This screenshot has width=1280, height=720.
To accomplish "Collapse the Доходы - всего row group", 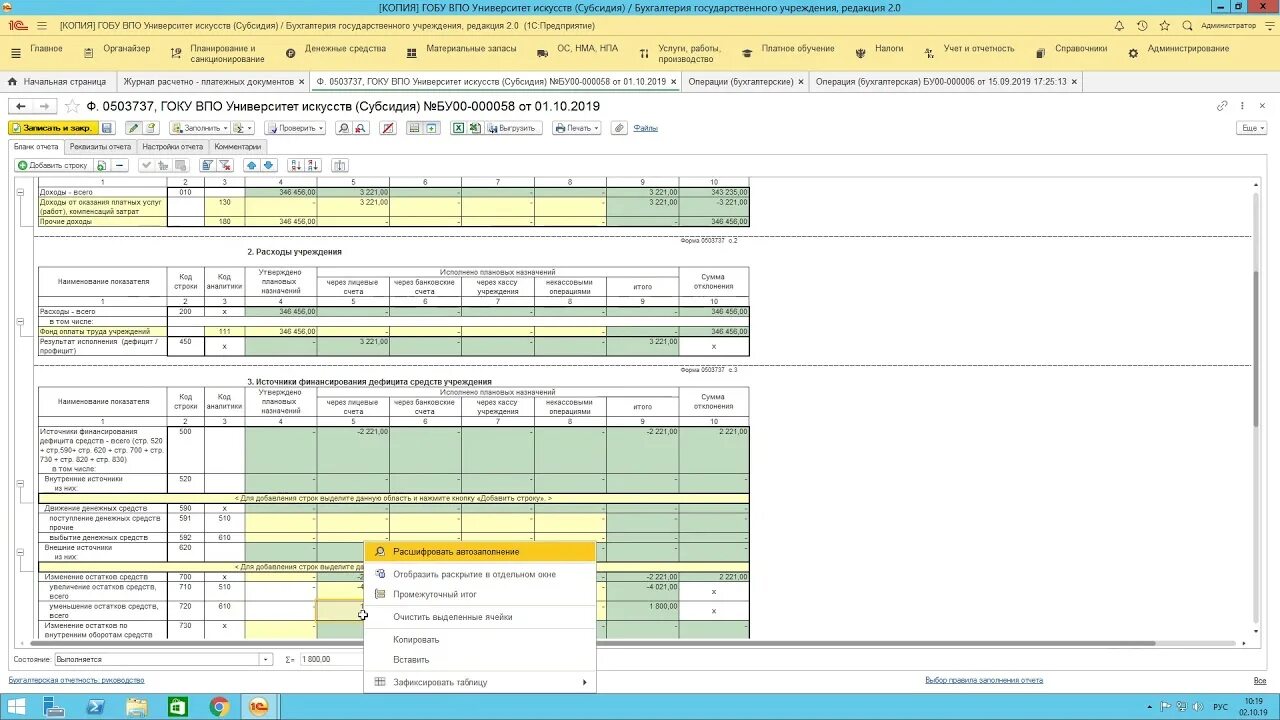I will [21, 193].
